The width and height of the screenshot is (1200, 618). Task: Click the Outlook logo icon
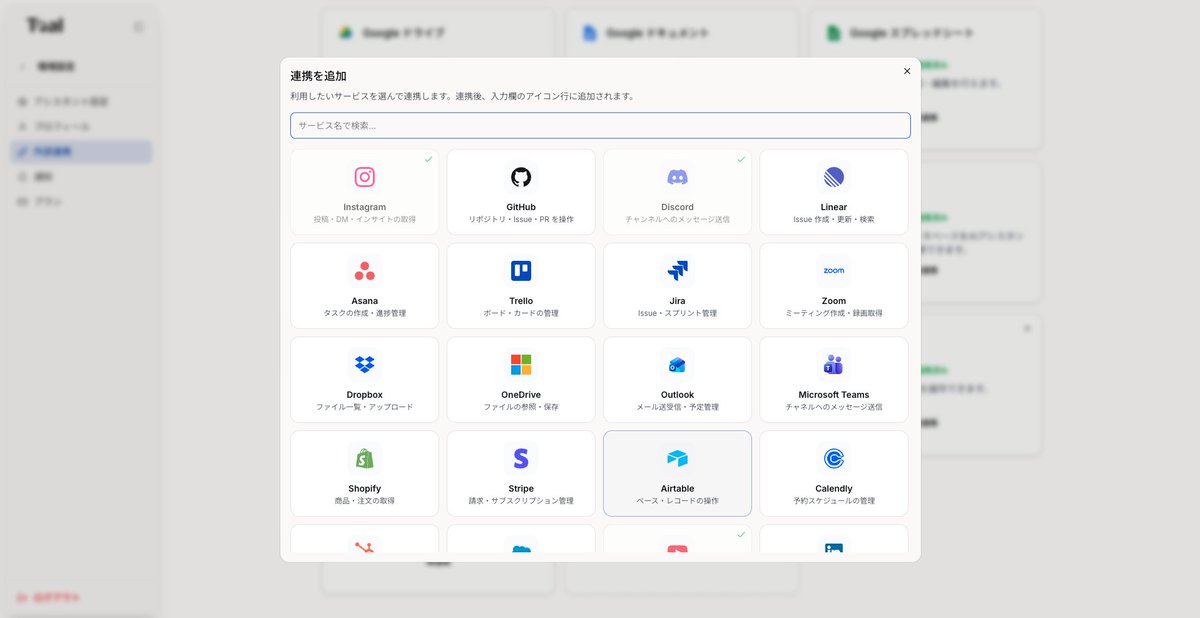coord(677,365)
